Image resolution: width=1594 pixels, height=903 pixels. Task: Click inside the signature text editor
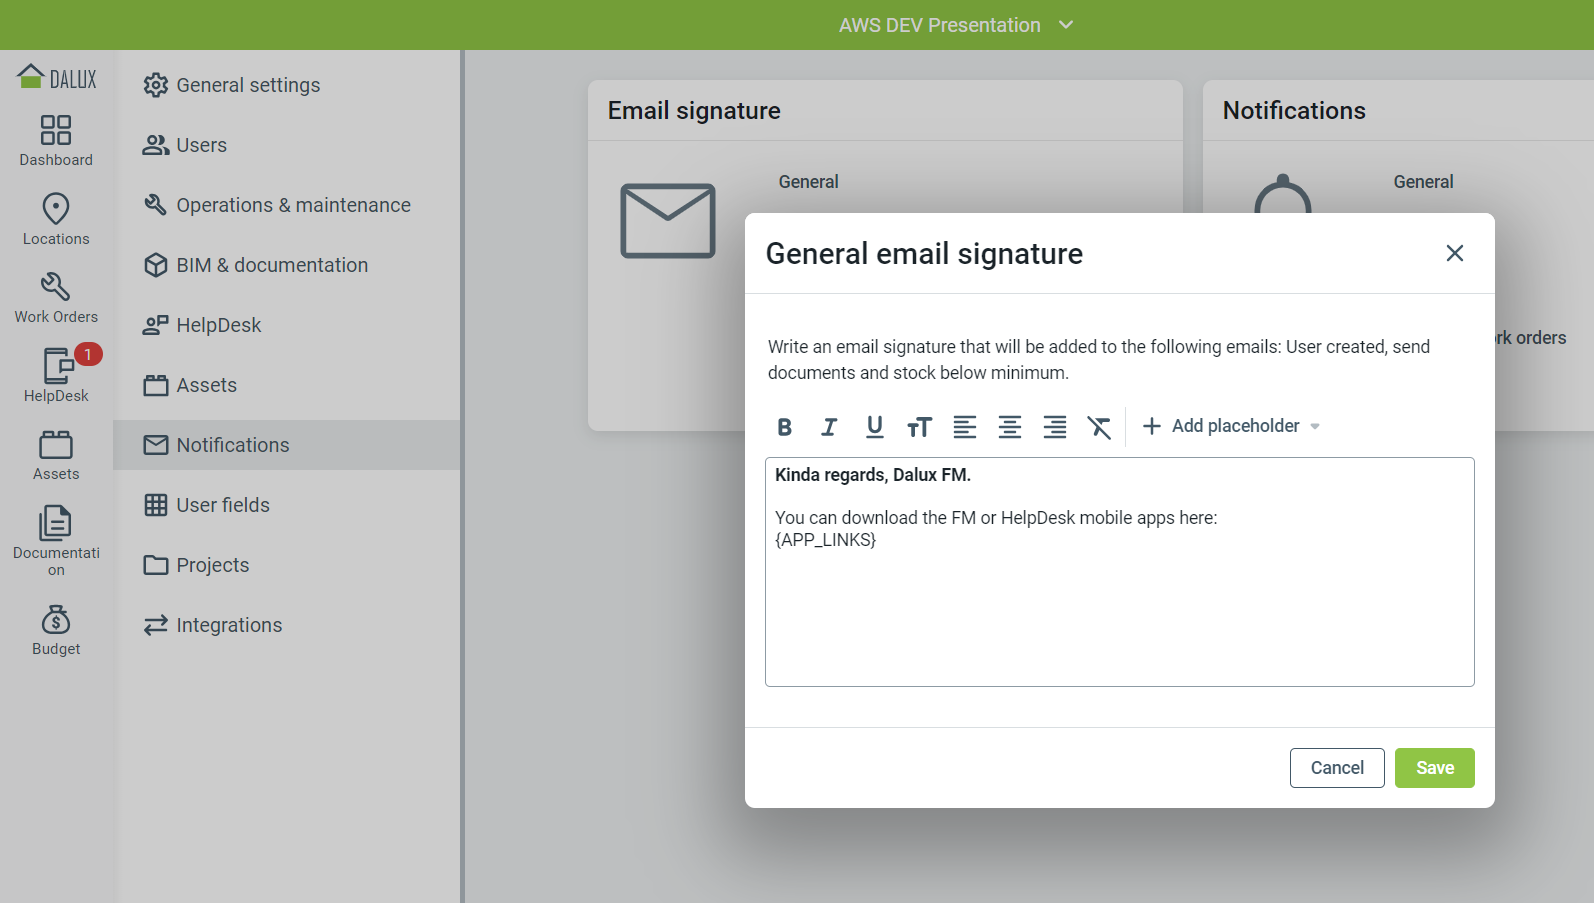1120,572
